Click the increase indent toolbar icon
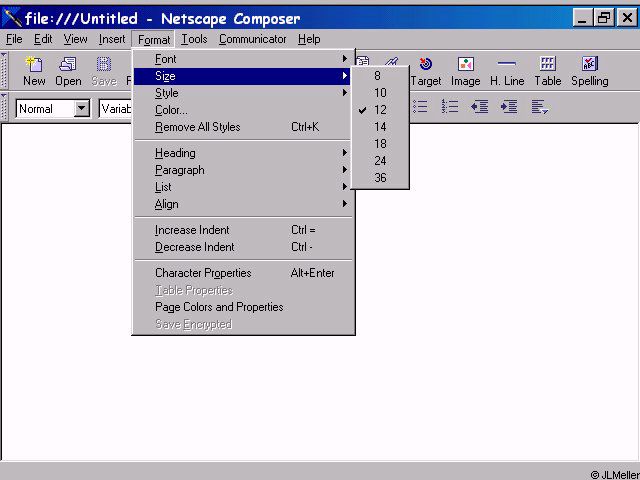640x480 pixels. 509,107
